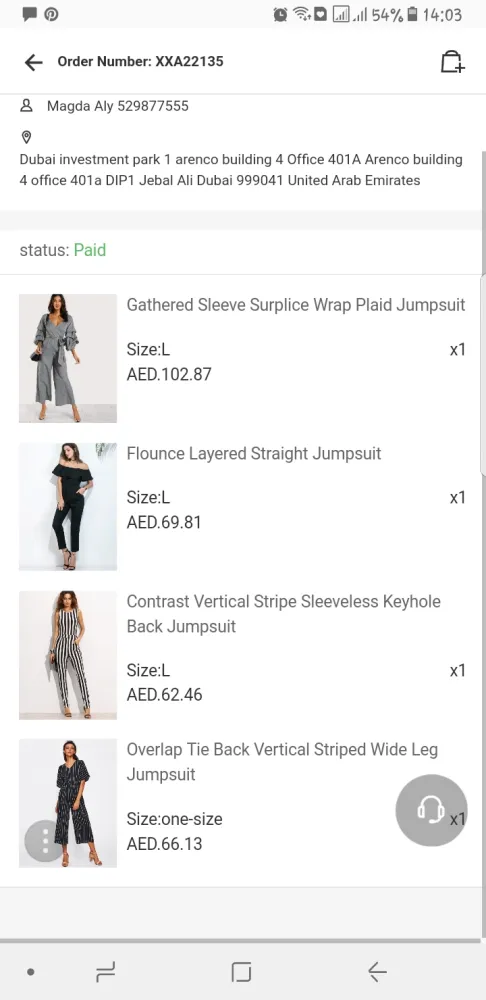Tap the location pin icon
Viewport: 486px width, 1000px height.
click(26, 137)
